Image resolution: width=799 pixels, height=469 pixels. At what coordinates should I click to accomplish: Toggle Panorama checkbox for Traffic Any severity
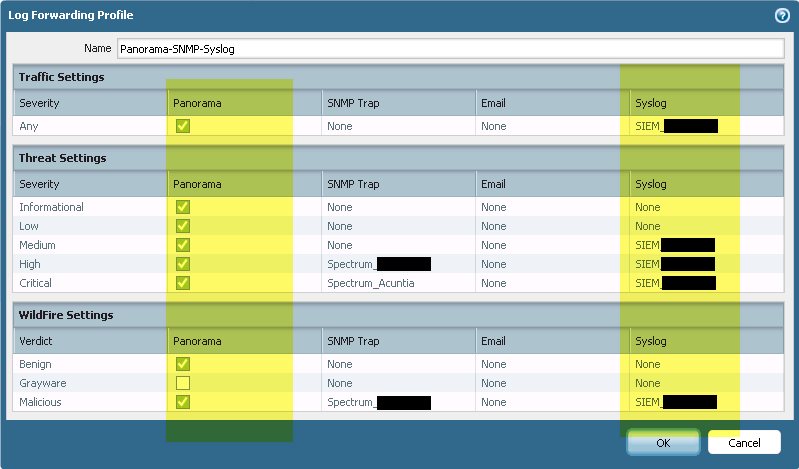182,126
